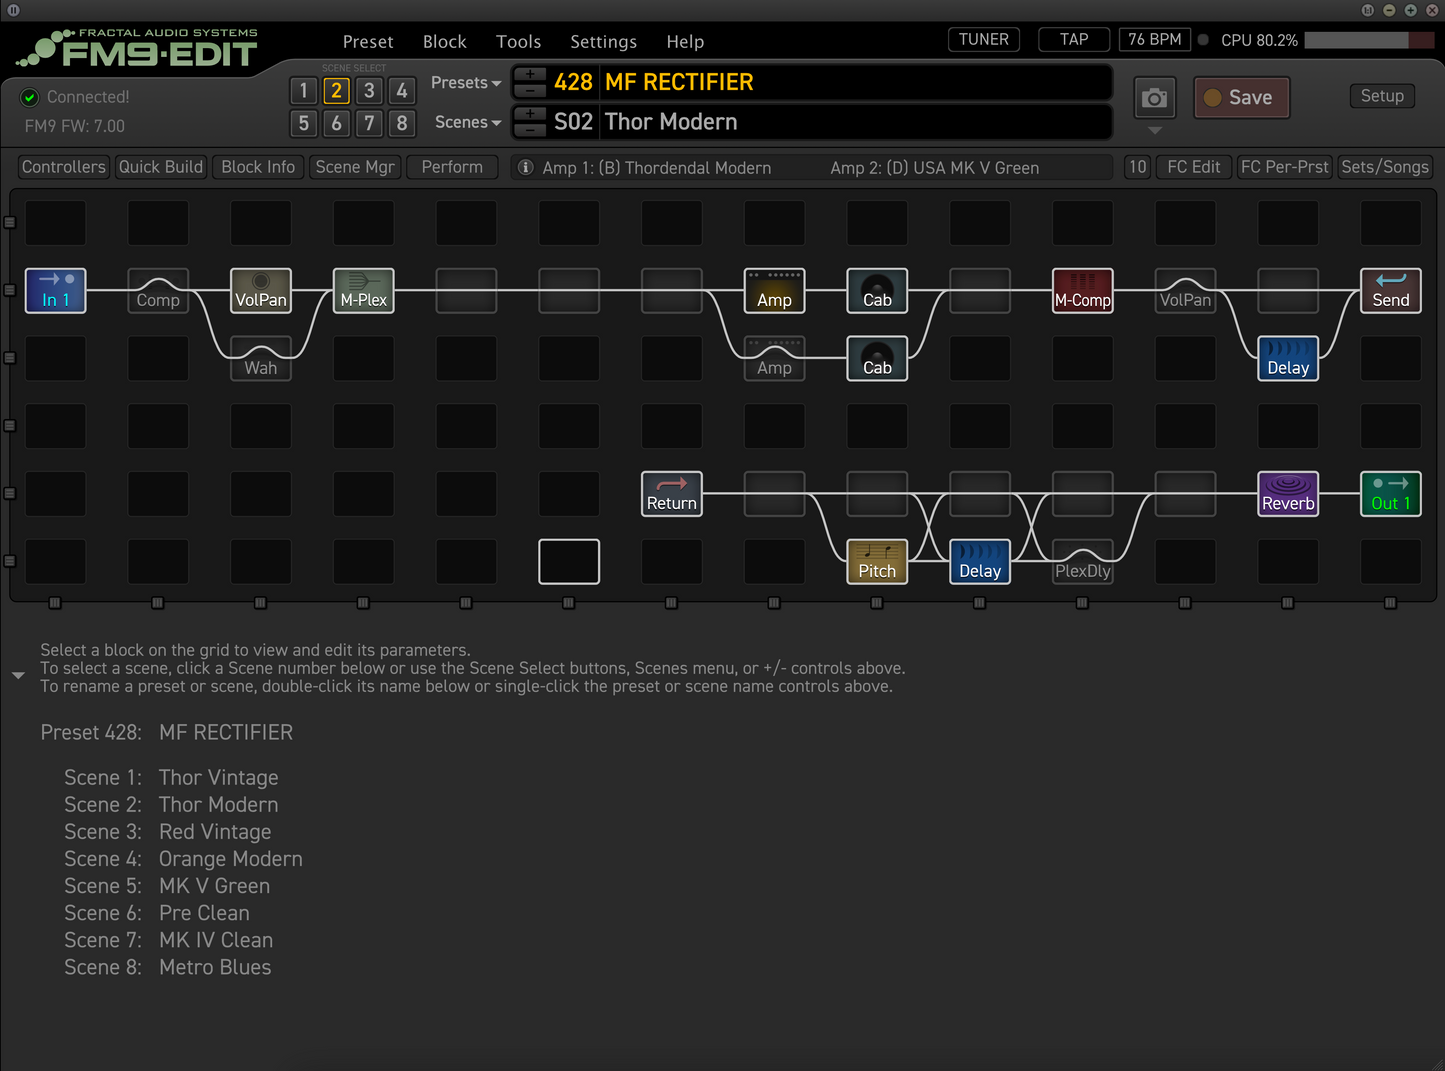This screenshot has width=1445, height=1071.
Task: Select the active top-row Amp block
Action: [774, 291]
